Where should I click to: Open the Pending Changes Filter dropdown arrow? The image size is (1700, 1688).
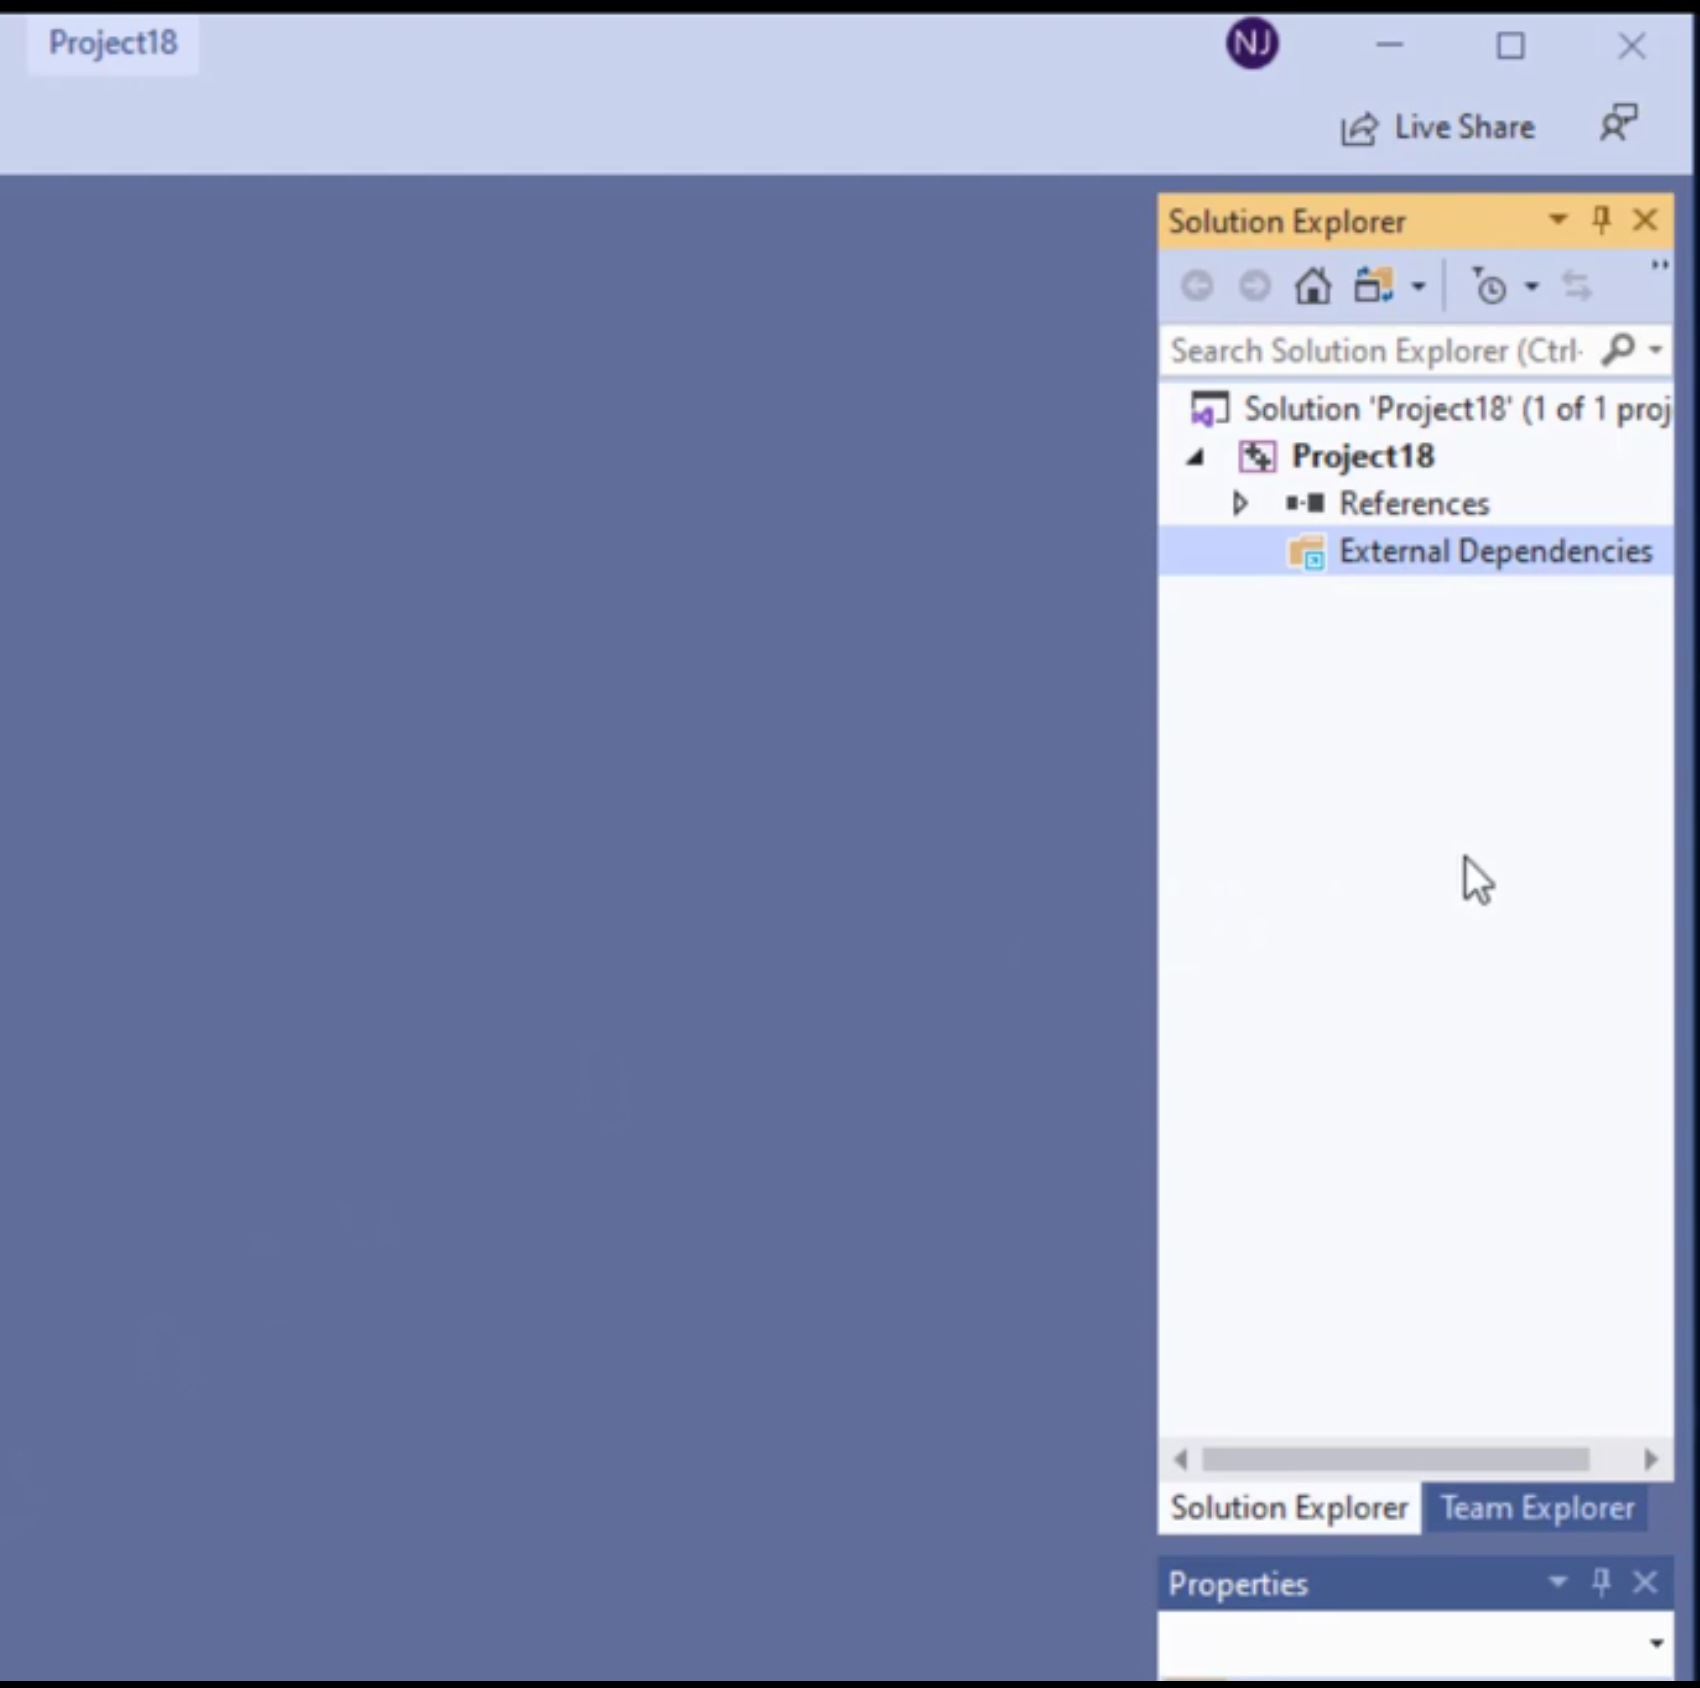pos(1531,288)
